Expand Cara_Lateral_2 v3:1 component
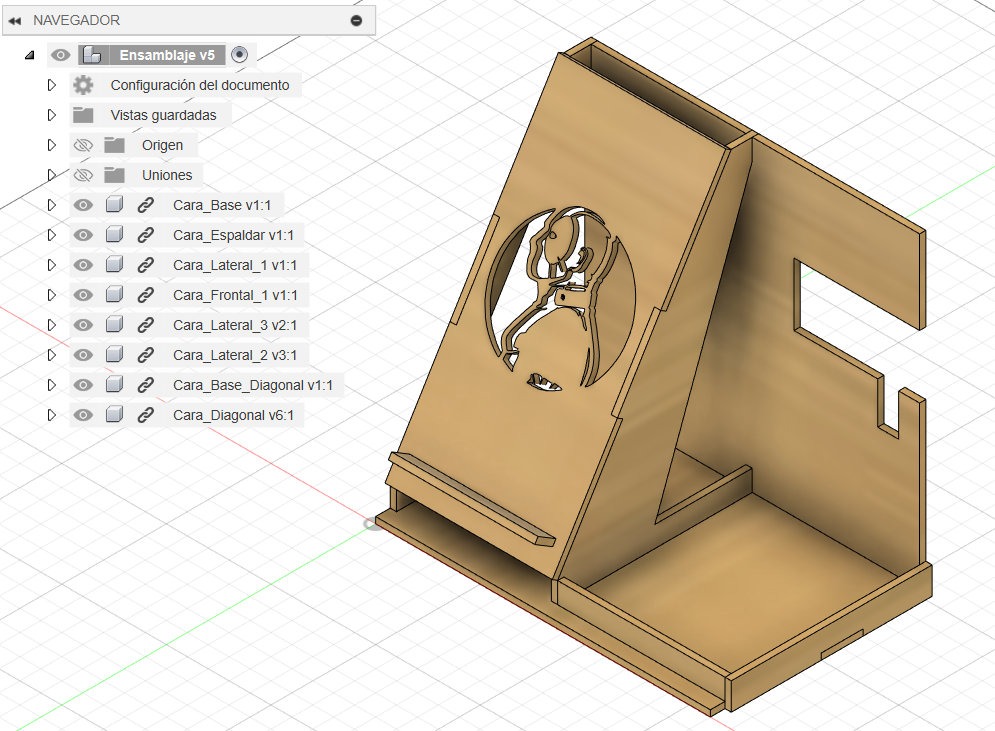The width and height of the screenshot is (995, 731). coord(52,355)
